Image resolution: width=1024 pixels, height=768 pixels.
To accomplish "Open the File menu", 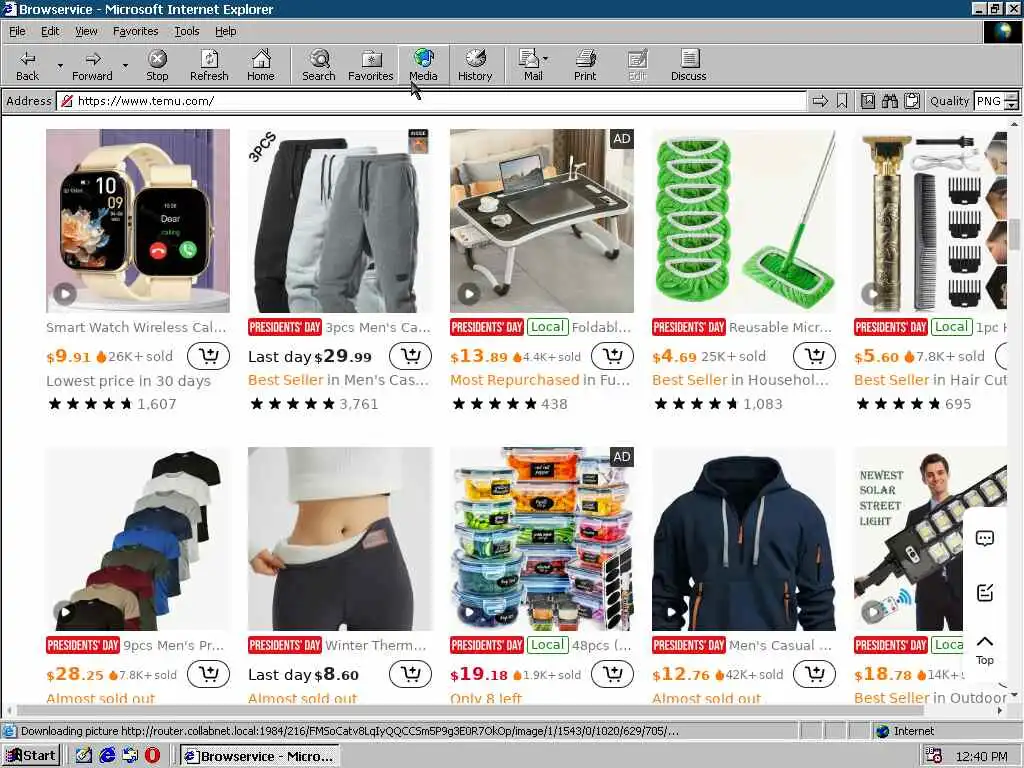I will (17, 31).
